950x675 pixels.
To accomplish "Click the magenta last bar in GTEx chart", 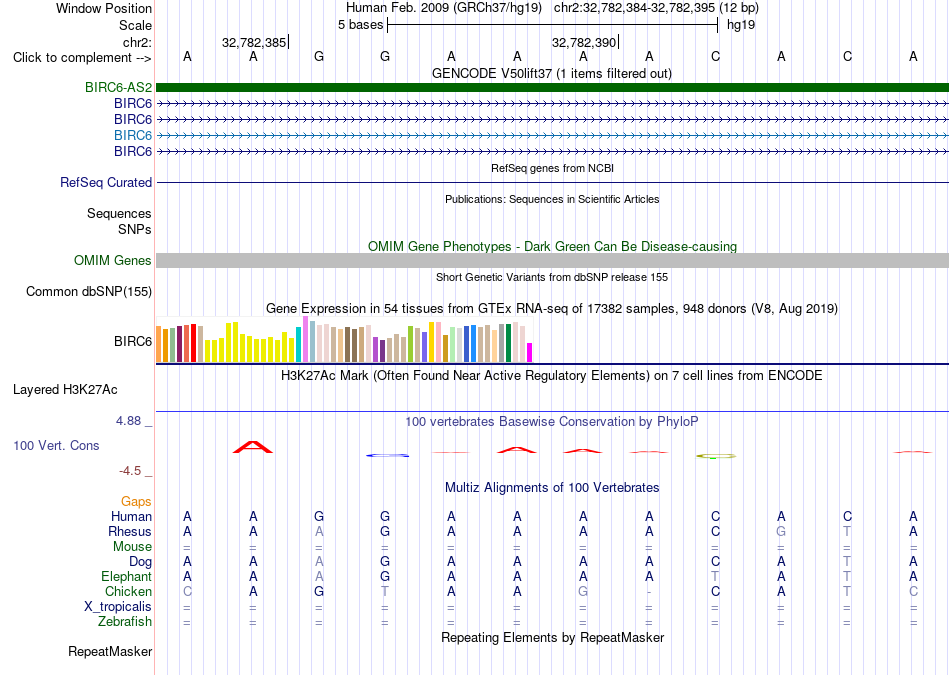I will [x=530, y=353].
